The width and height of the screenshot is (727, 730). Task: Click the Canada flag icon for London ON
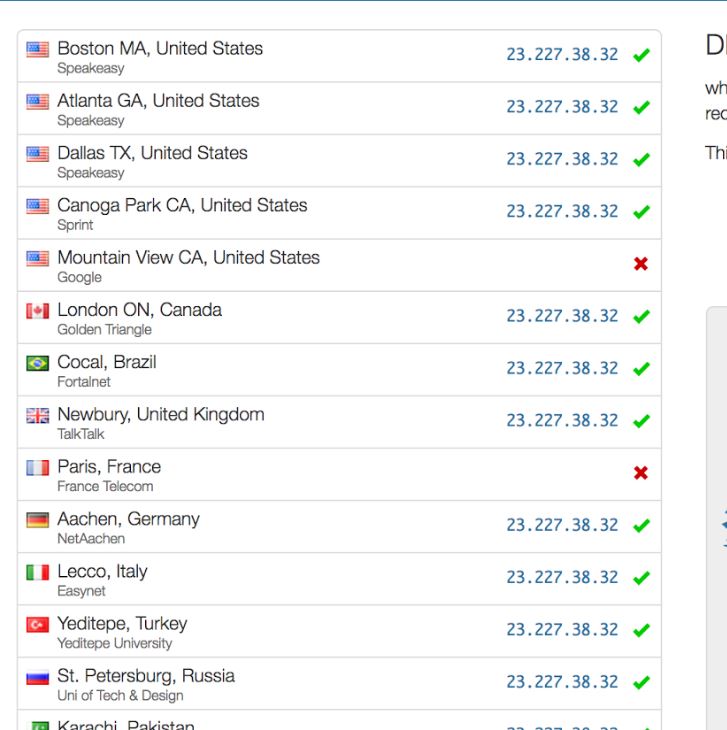(x=38, y=311)
